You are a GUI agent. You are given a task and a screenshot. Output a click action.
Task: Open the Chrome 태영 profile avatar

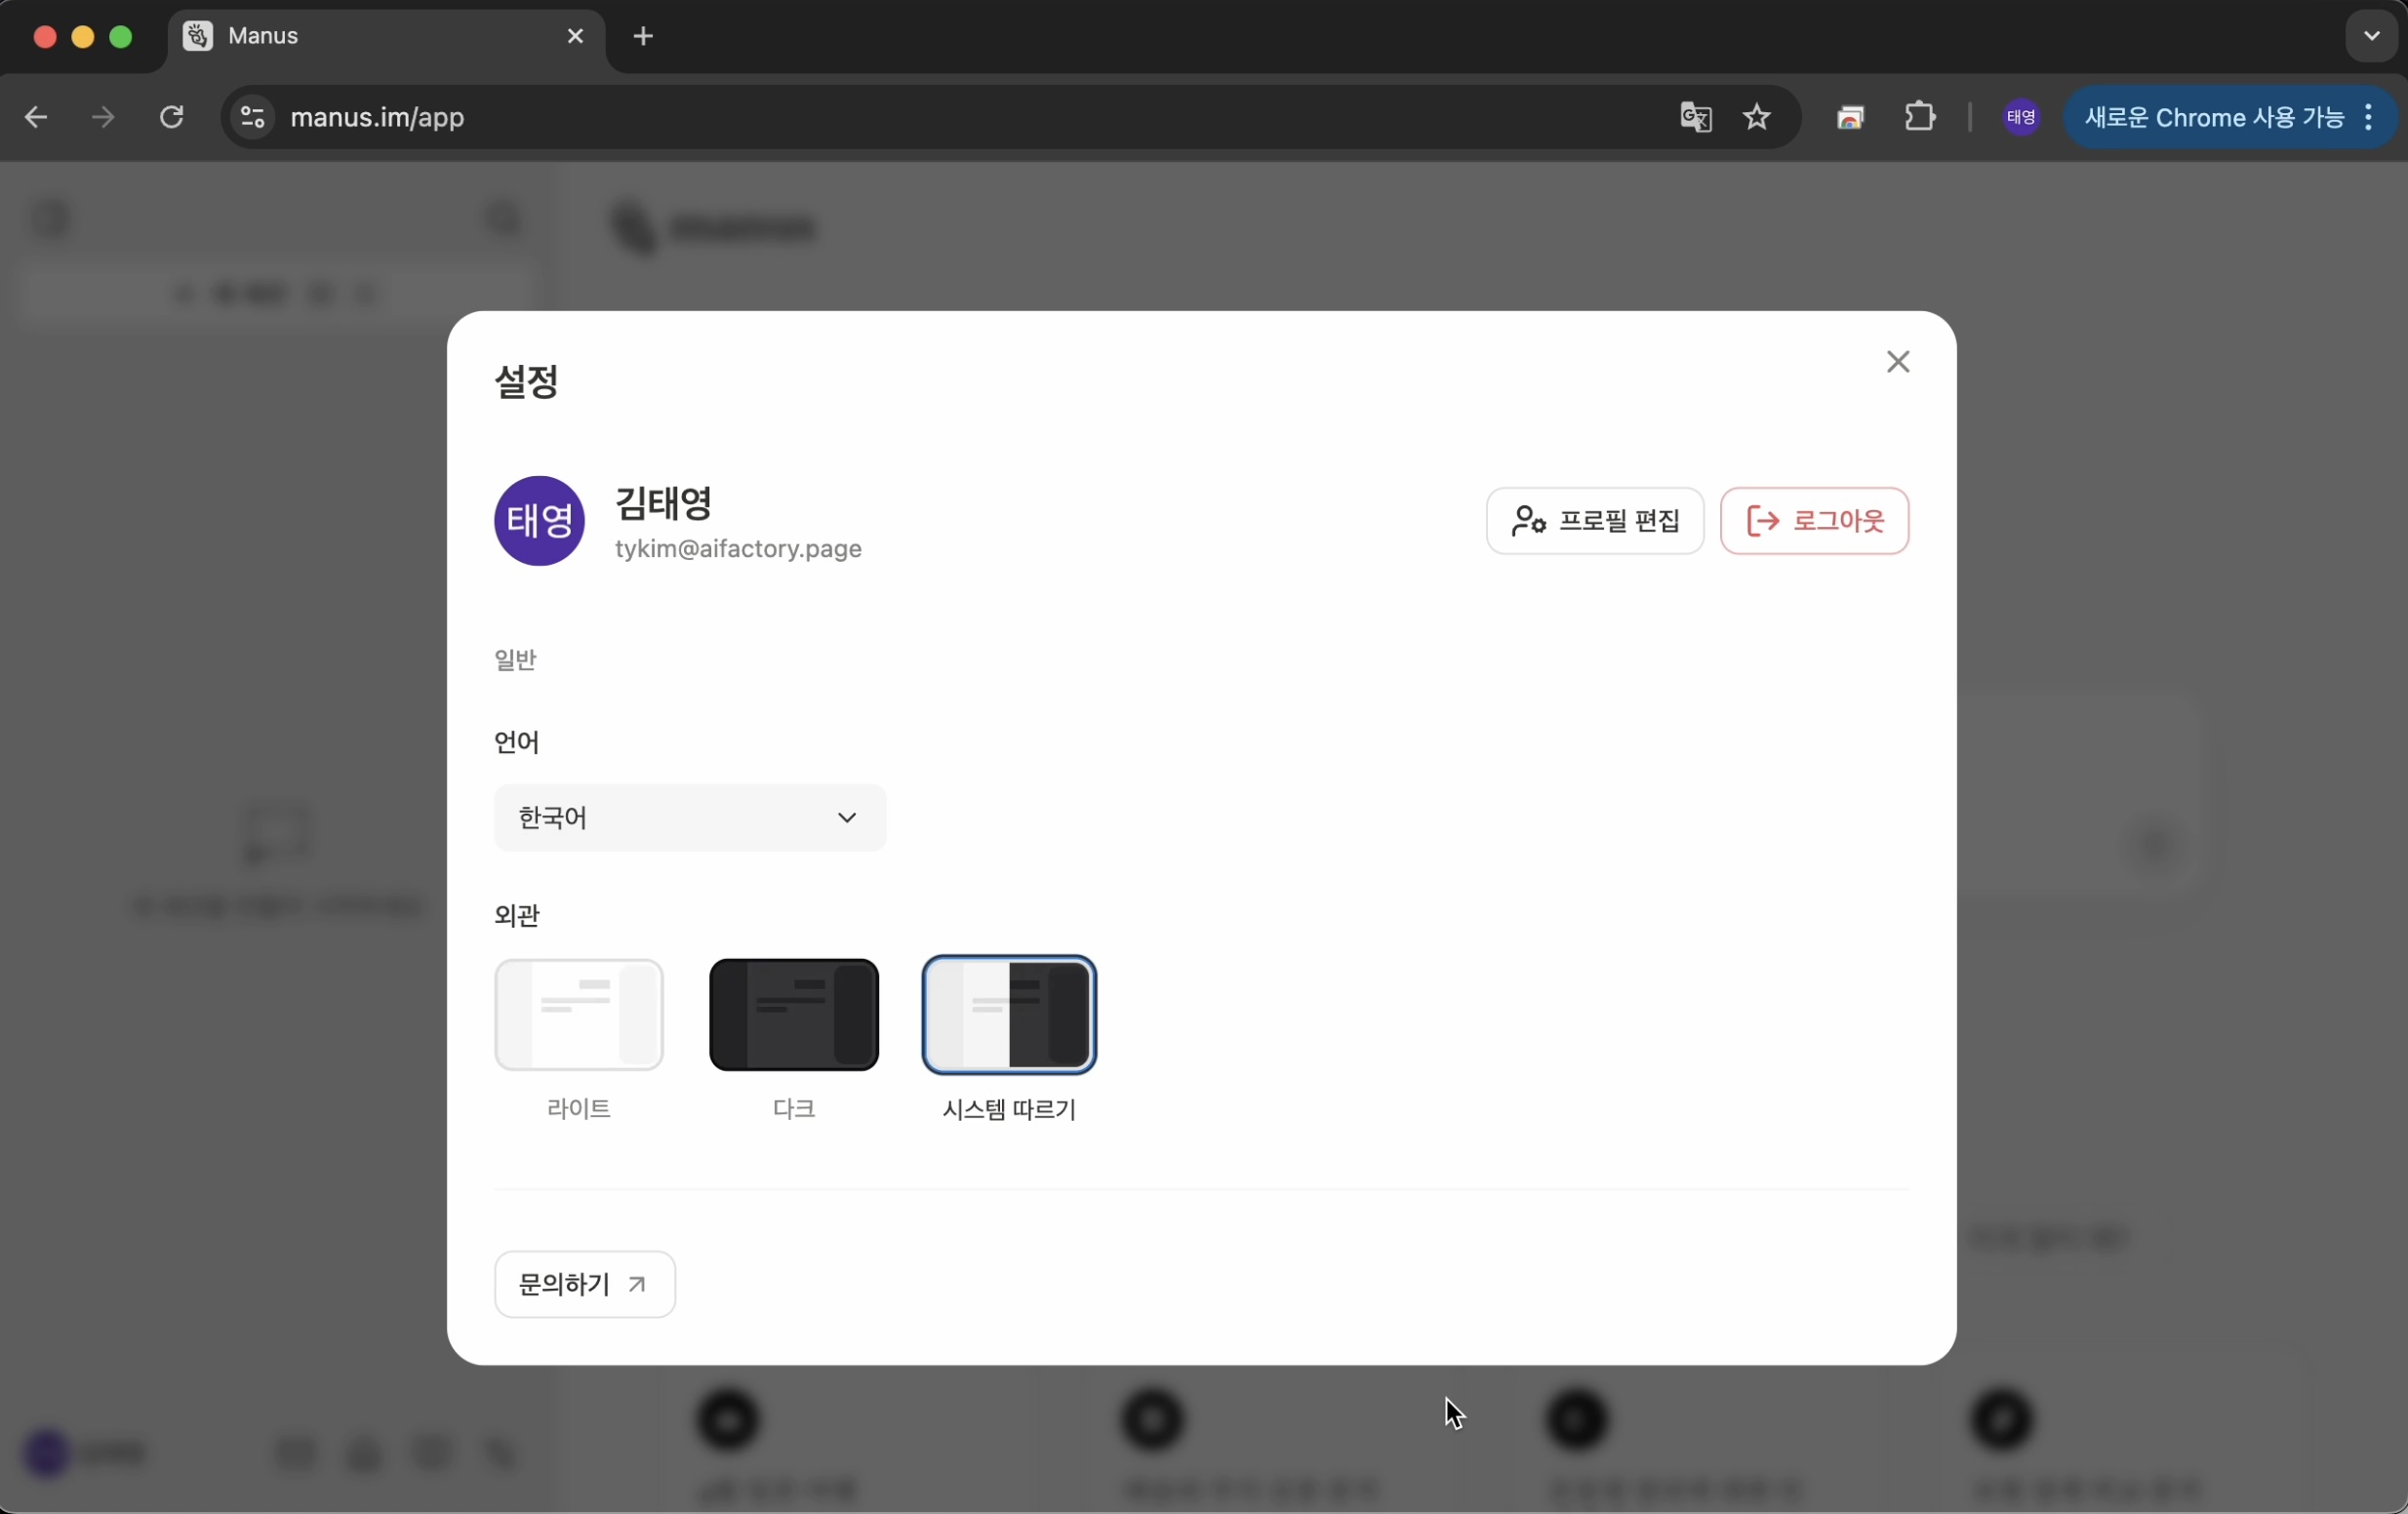(2021, 118)
